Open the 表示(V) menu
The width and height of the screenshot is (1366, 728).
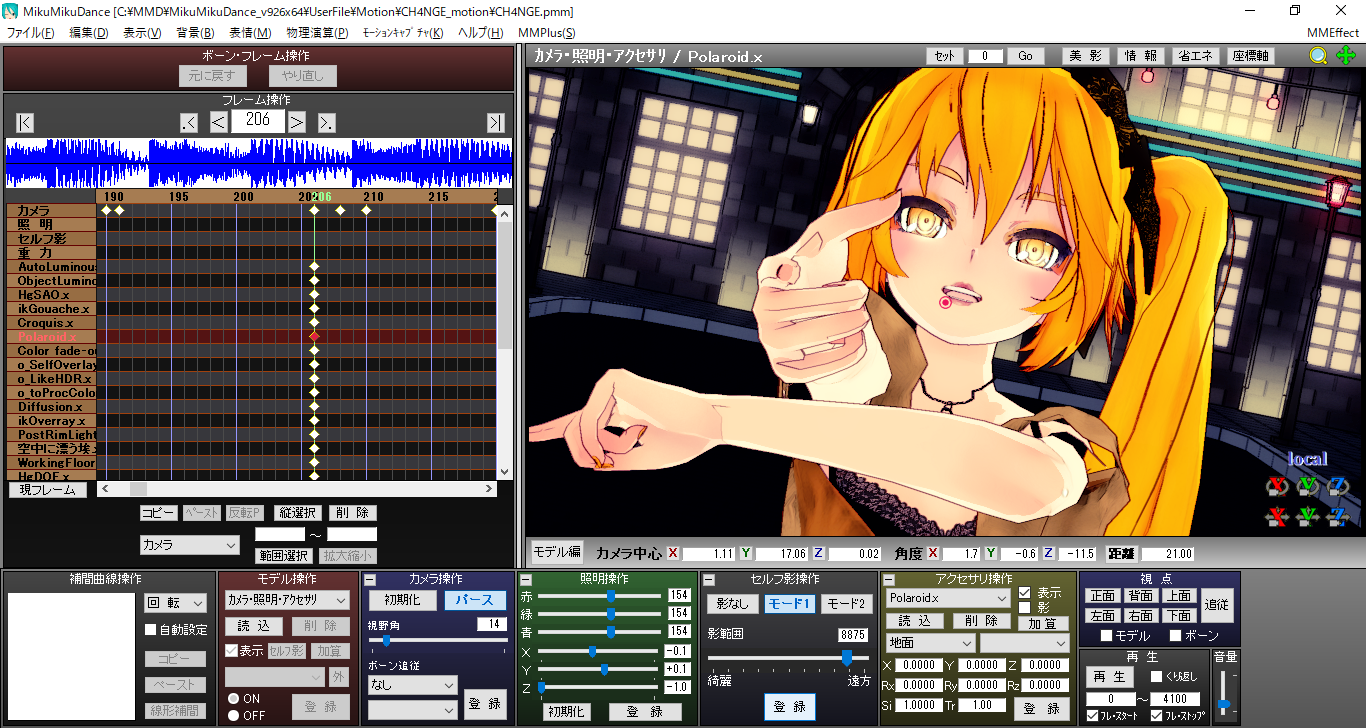click(x=142, y=33)
